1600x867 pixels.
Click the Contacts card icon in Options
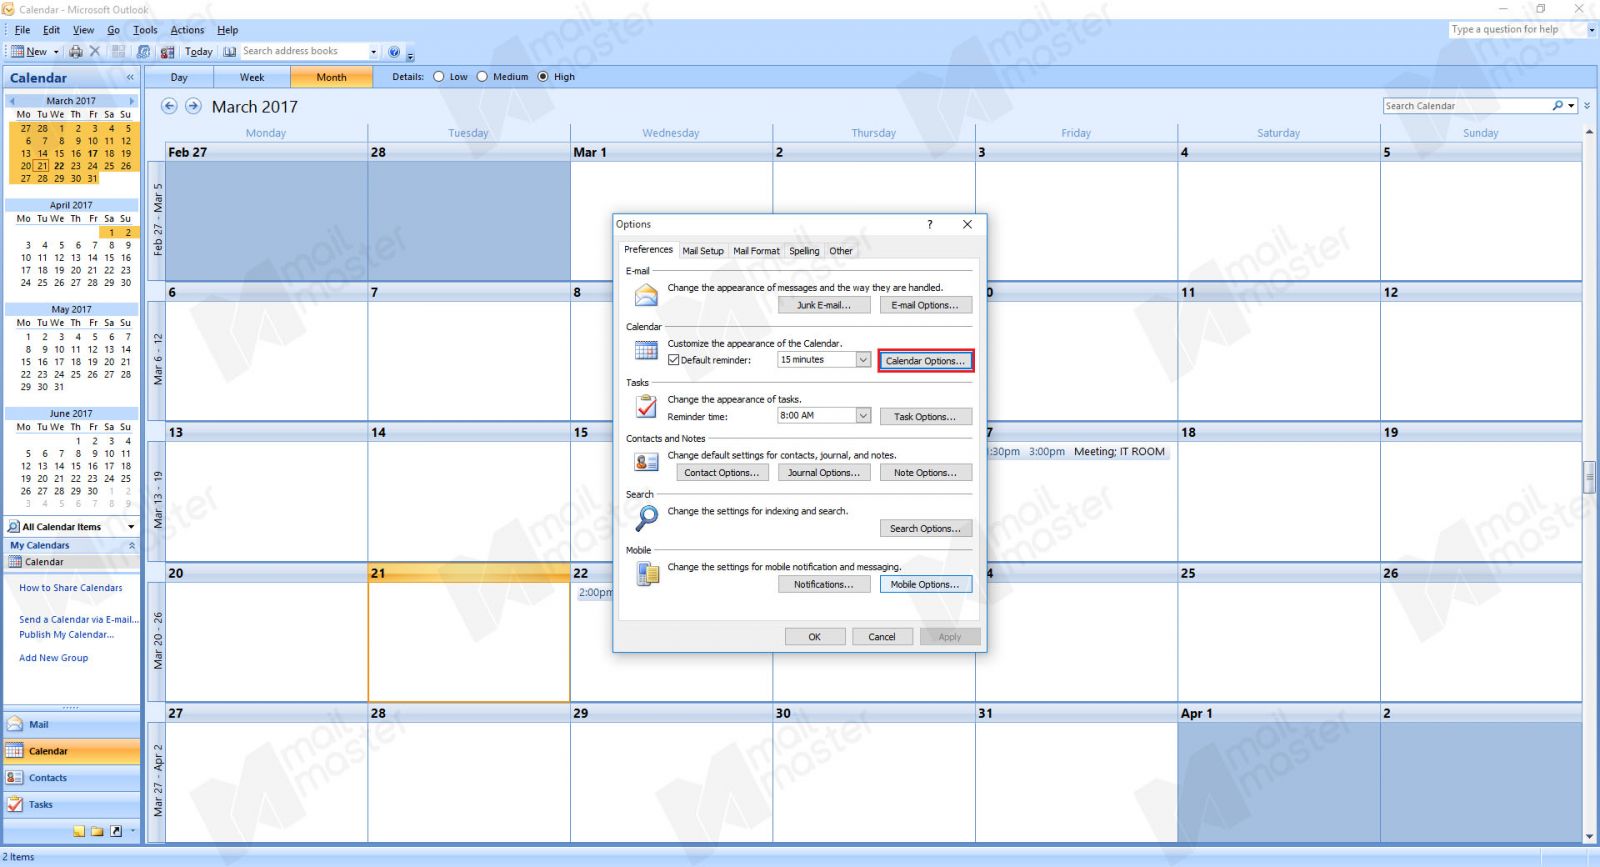[x=647, y=462]
